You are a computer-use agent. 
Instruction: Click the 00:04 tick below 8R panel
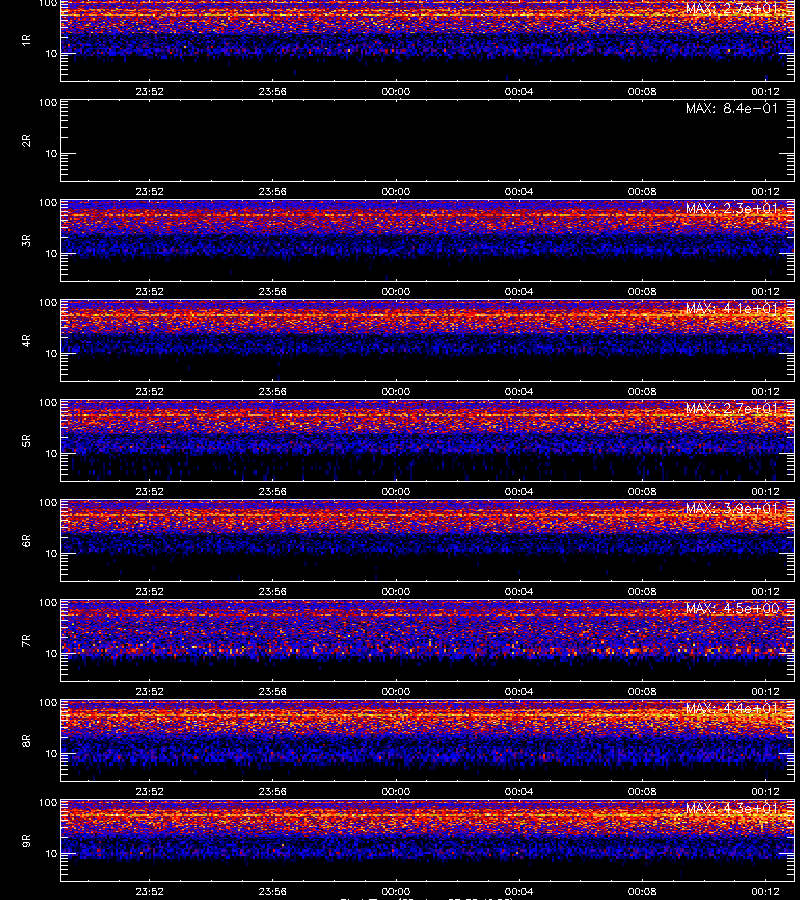pos(519,792)
